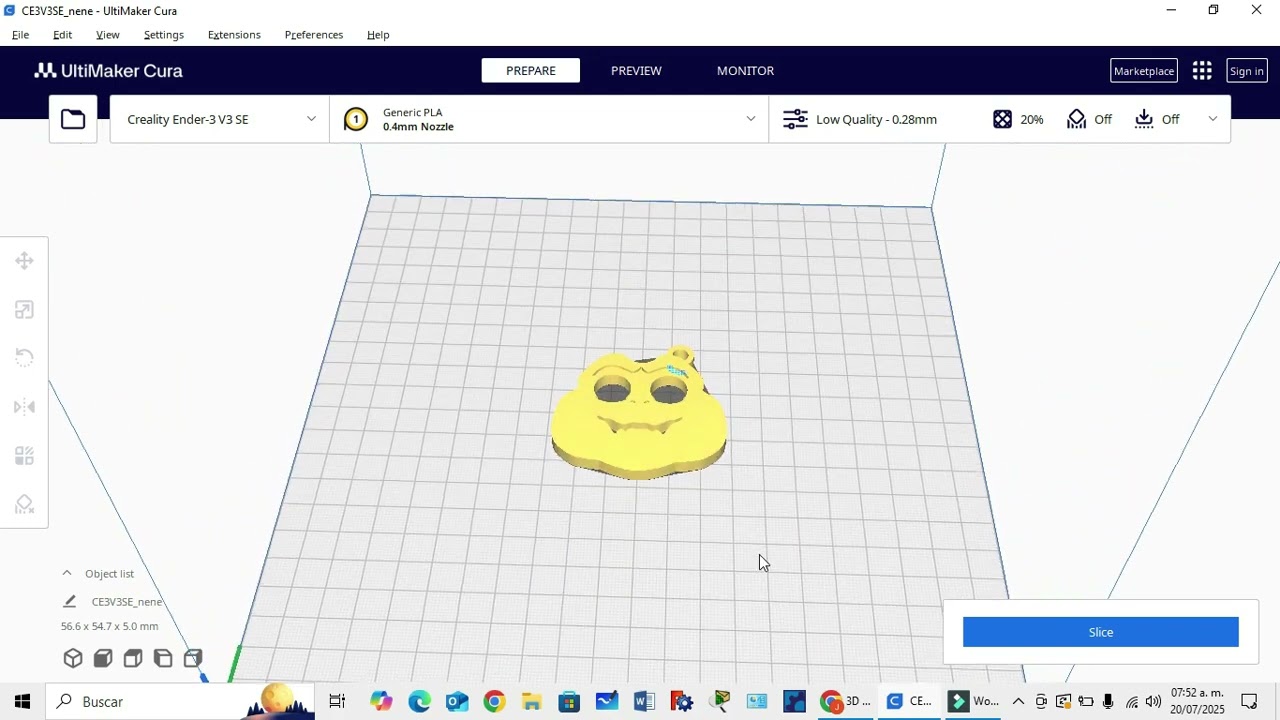
Task: Open Windows Start menu
Action: point(22,702)
